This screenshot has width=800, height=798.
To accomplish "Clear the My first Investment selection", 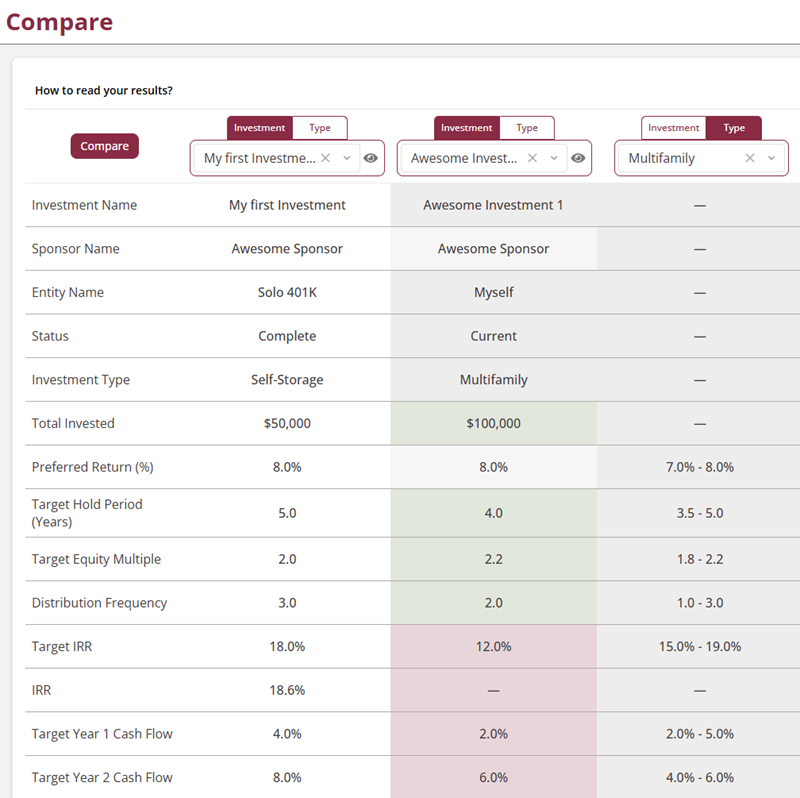I will click(326, 158).
